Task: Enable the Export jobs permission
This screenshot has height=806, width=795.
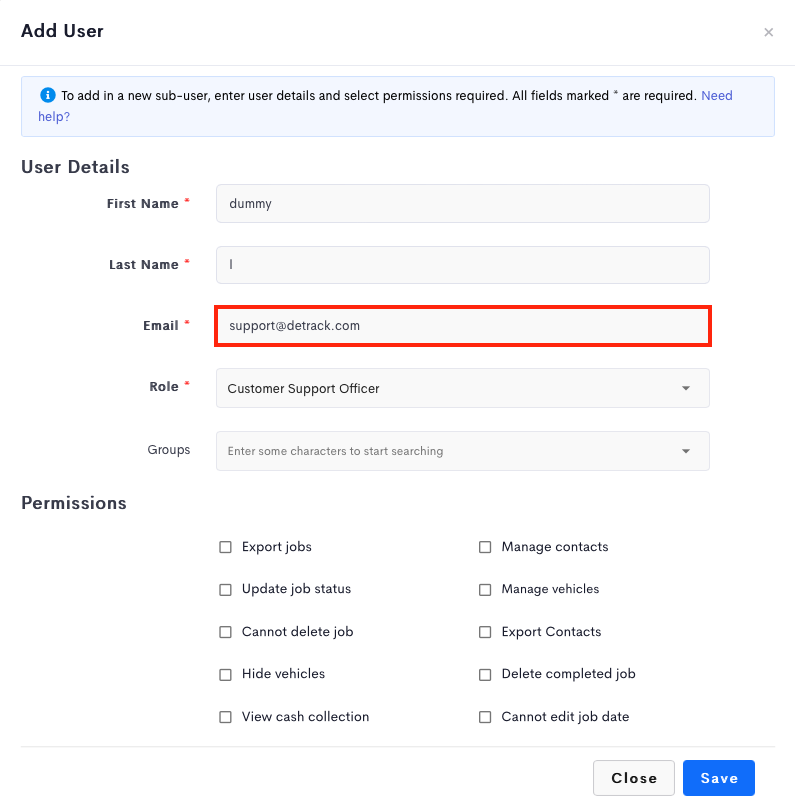Action: [226, 547]
